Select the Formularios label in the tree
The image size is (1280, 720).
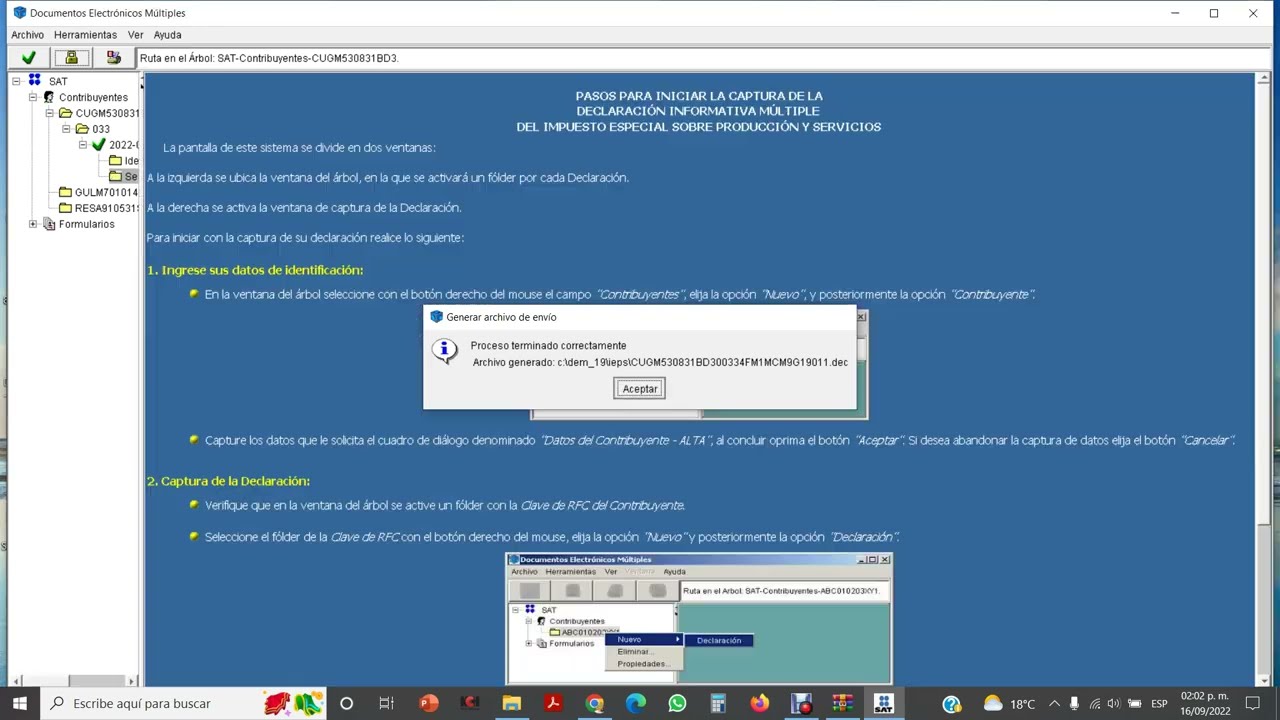pos(87,224)
